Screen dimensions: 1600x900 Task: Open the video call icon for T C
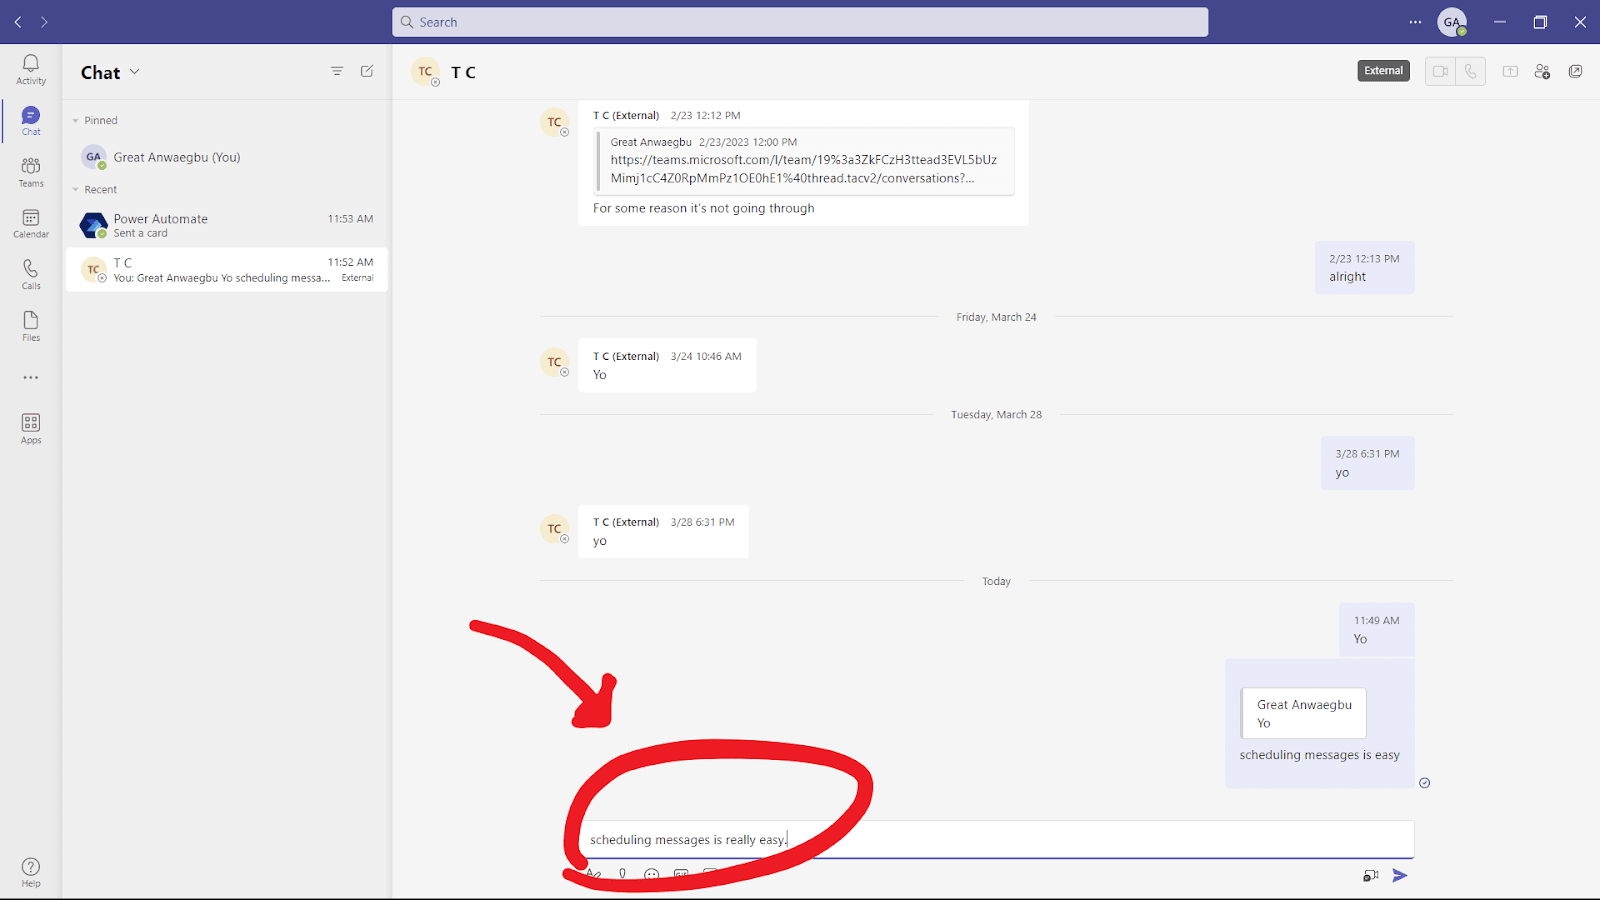click(x=1440, y=72)
